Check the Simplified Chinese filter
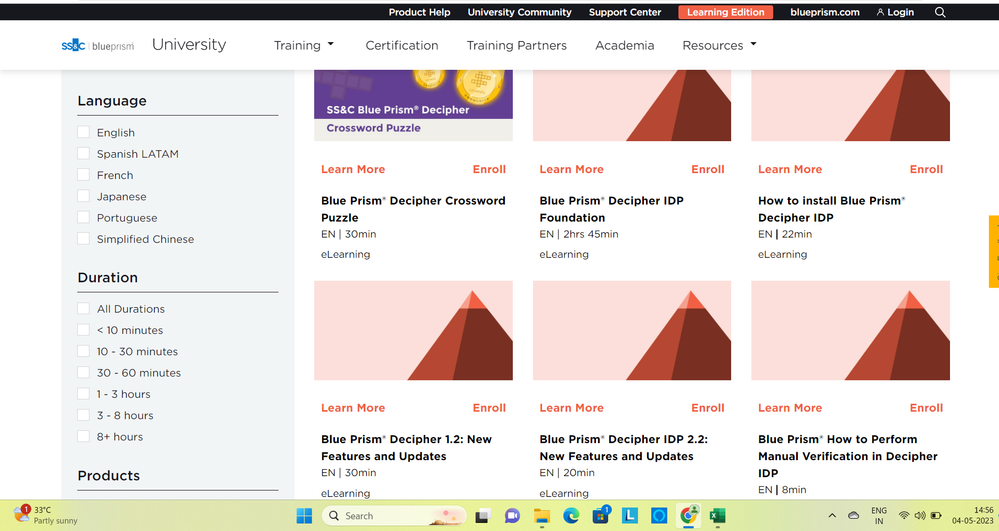999x531 pixels. point(83,238)
